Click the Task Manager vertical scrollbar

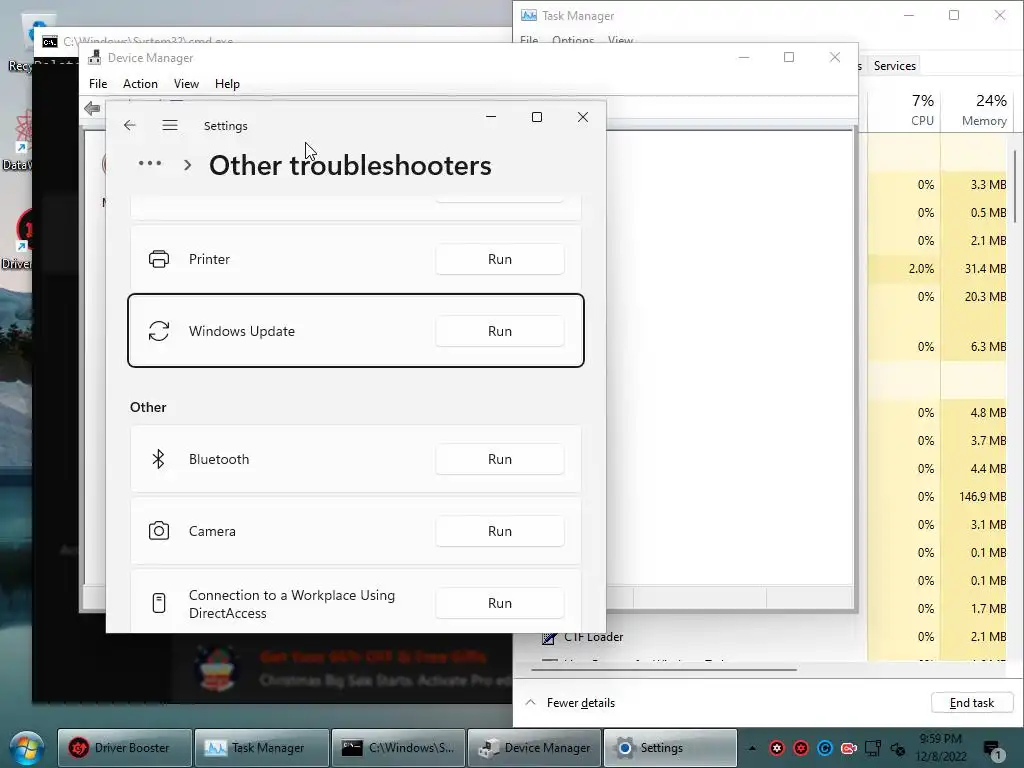click(1016, 186)
